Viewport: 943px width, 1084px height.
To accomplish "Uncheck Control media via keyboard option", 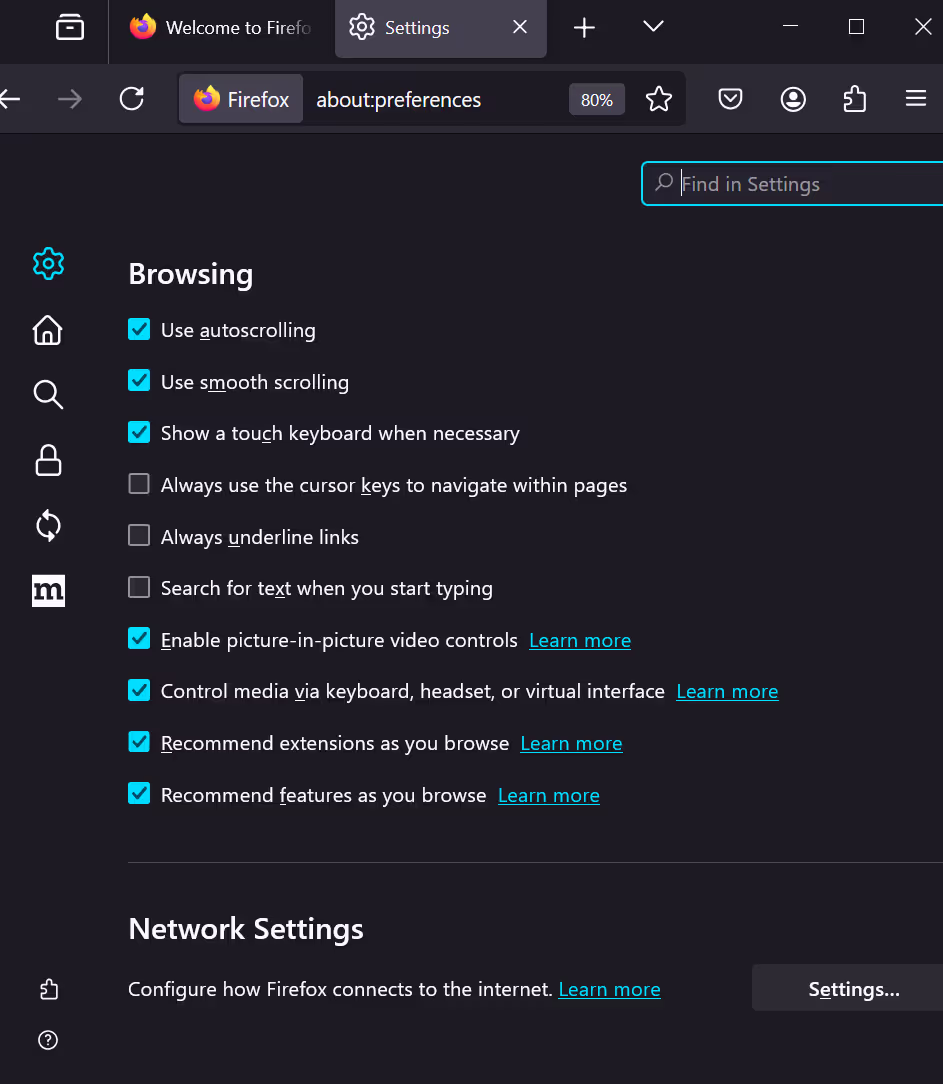I will pos(139,690).
